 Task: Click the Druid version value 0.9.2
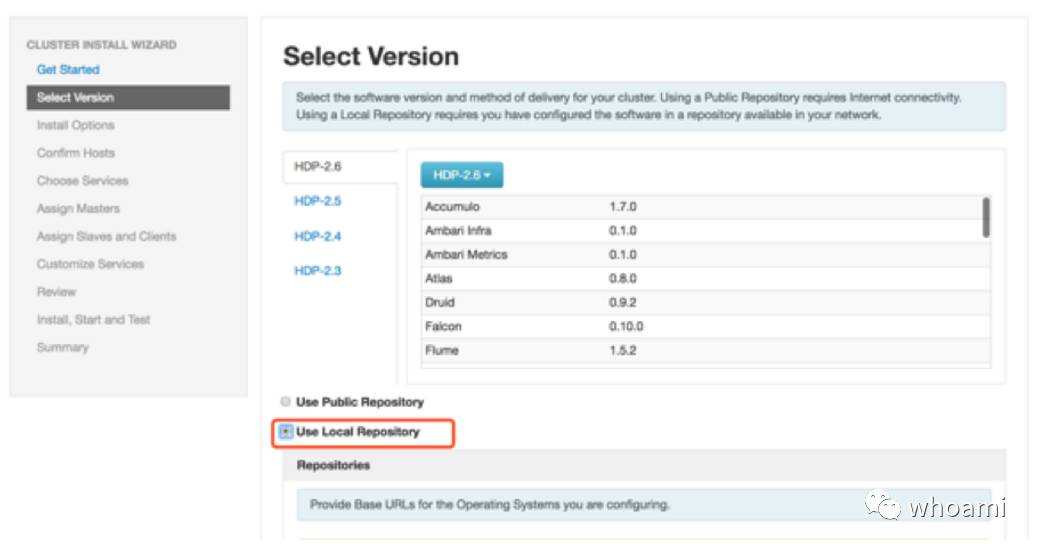tap(623, 303)
